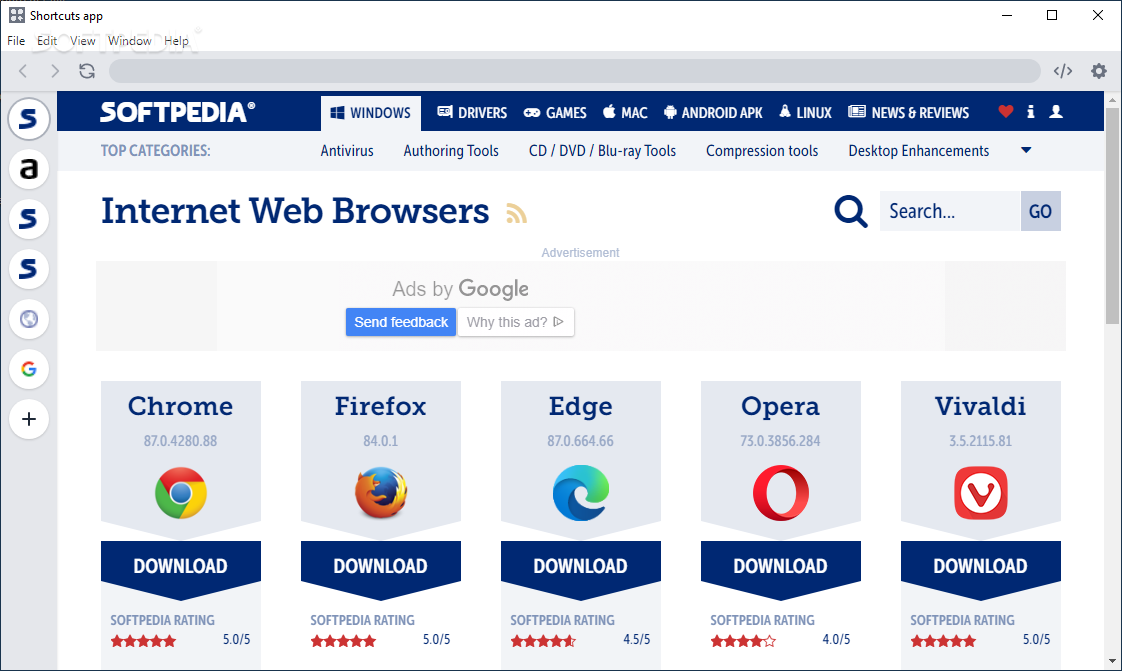Click the Edge browser logo
The height and width of the screenshot is (671, 1122).
pyautogui.click(x=580, y=493)
